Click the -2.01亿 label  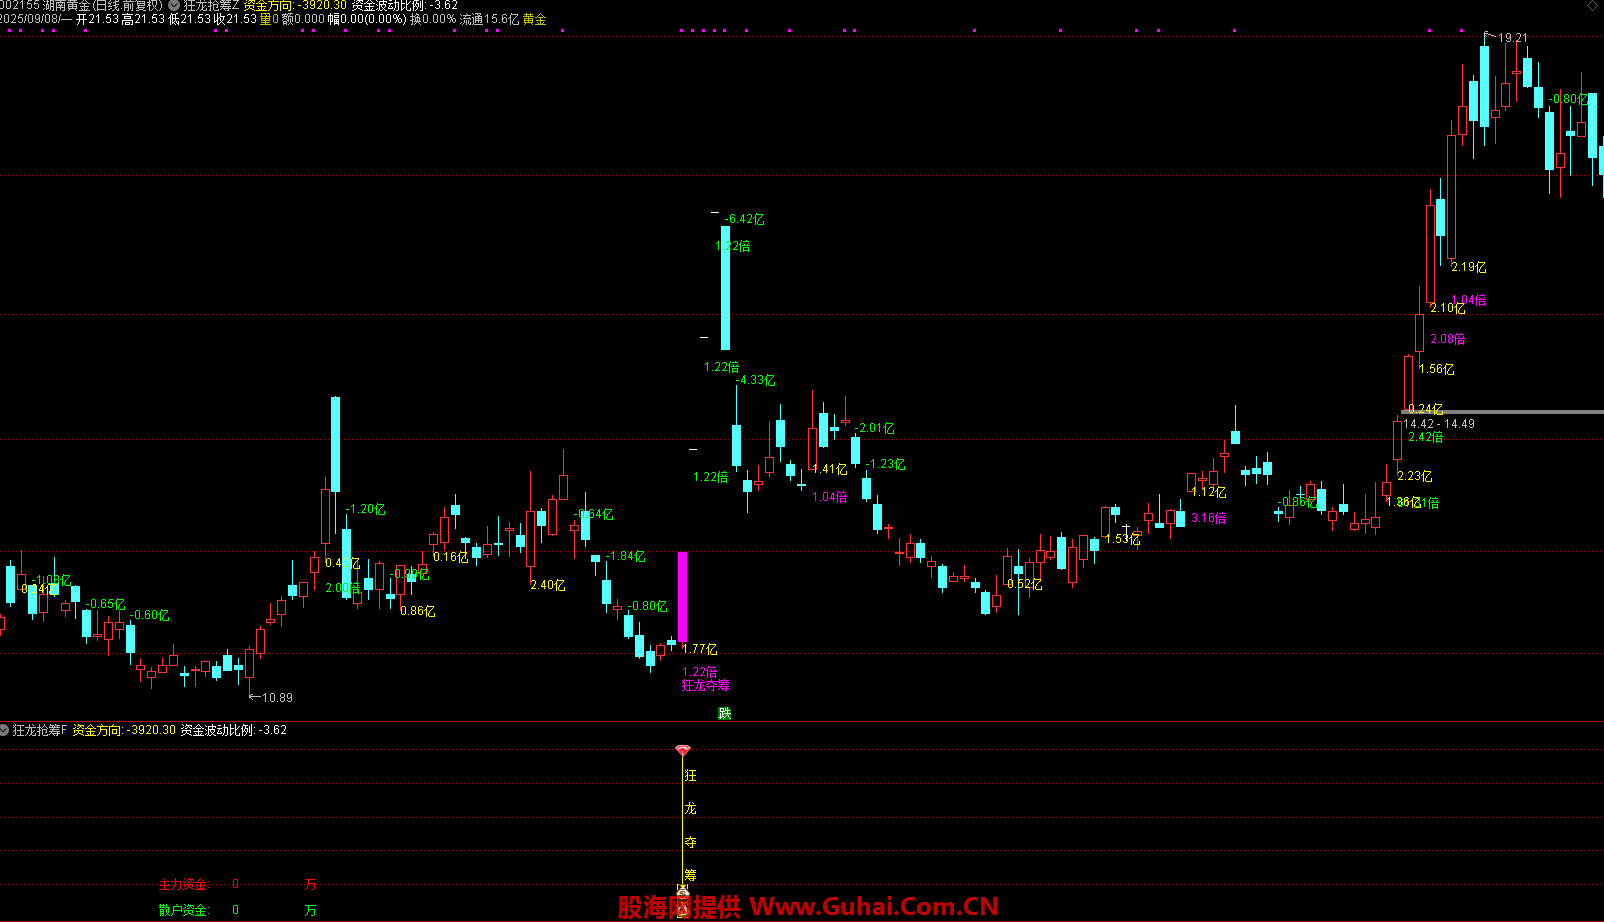[875, 428]
